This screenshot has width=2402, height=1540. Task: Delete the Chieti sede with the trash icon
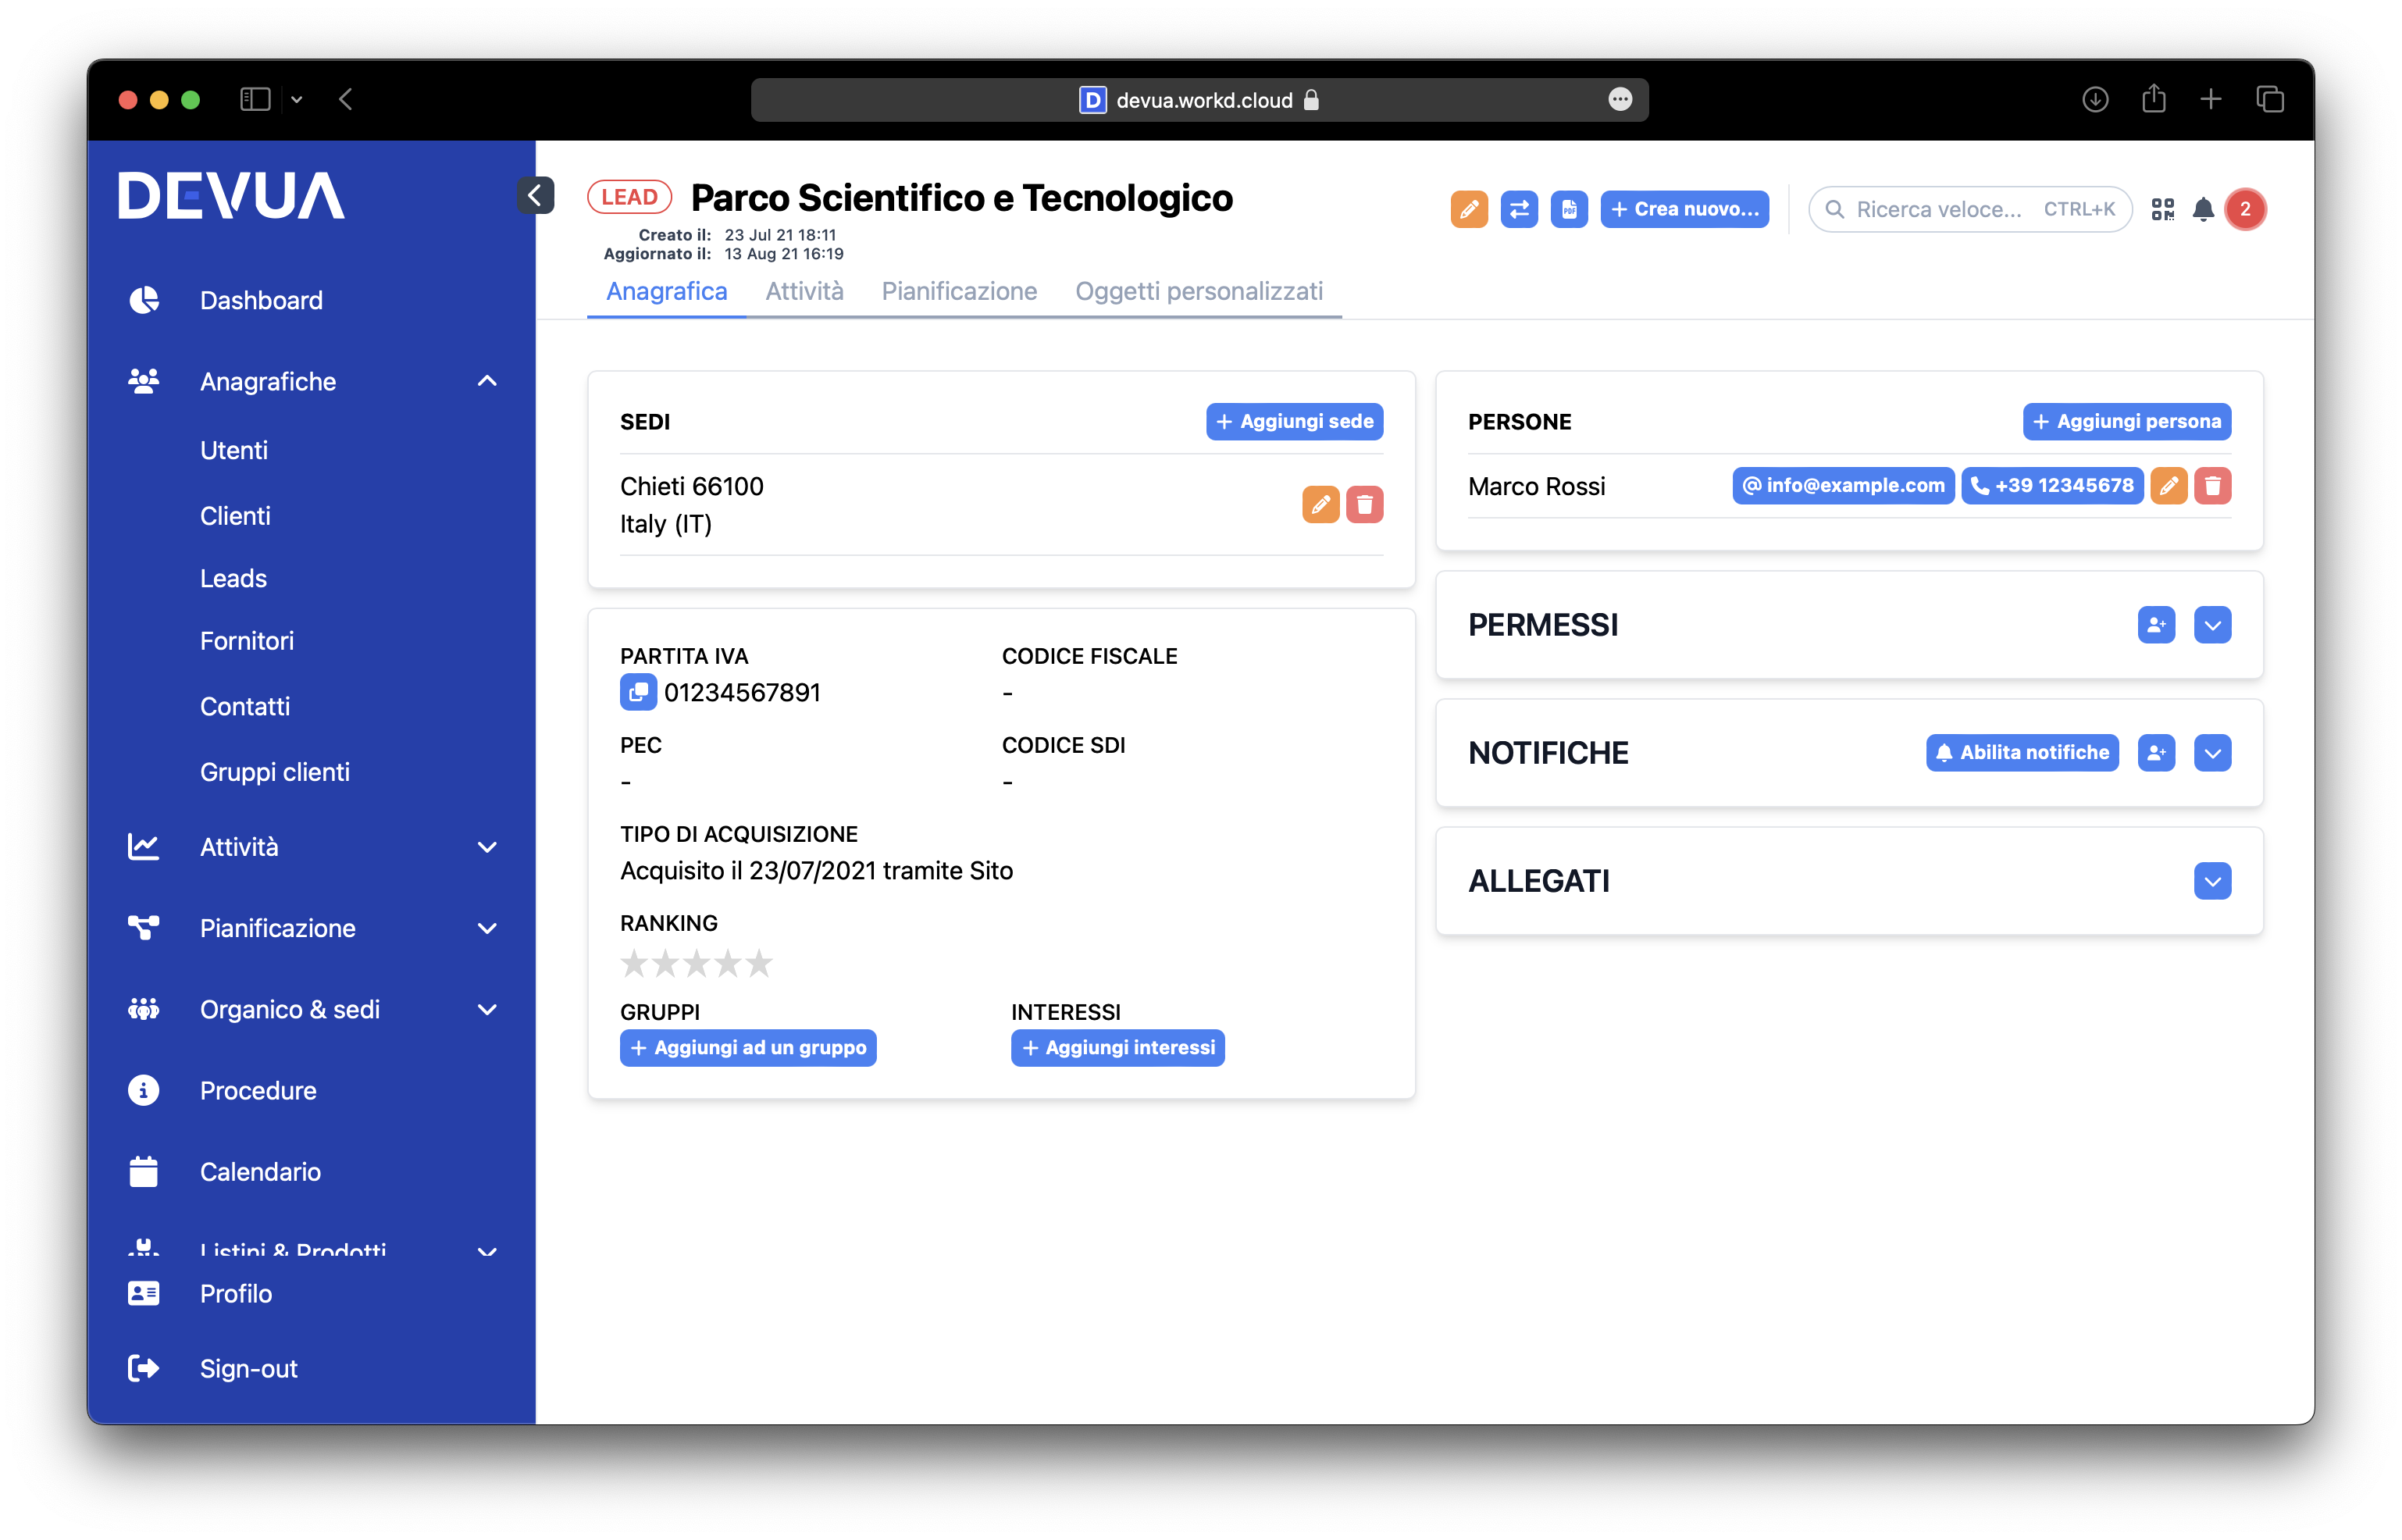[x=1366, y=505]
